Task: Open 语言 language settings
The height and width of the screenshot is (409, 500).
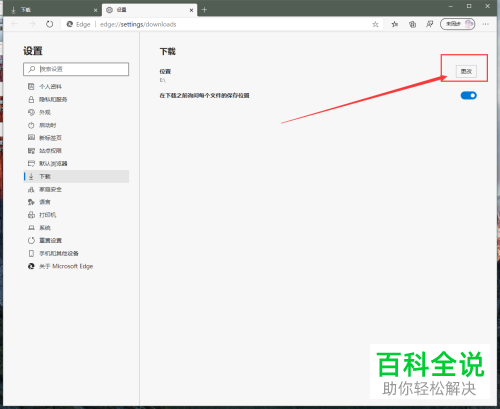Action: tap(76, 202)
